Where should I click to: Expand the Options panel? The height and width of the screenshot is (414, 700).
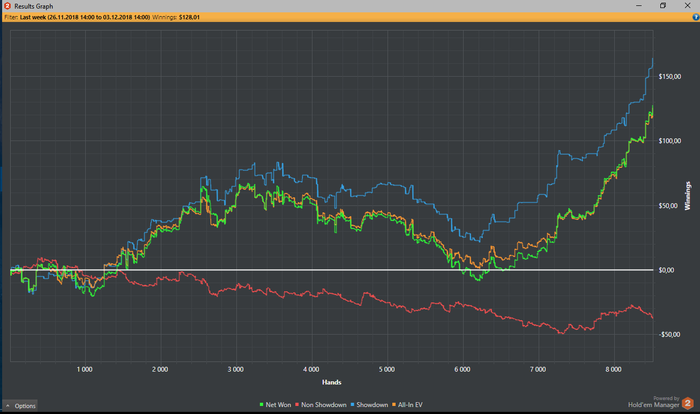pyautogui.click(x=20, y=406)
